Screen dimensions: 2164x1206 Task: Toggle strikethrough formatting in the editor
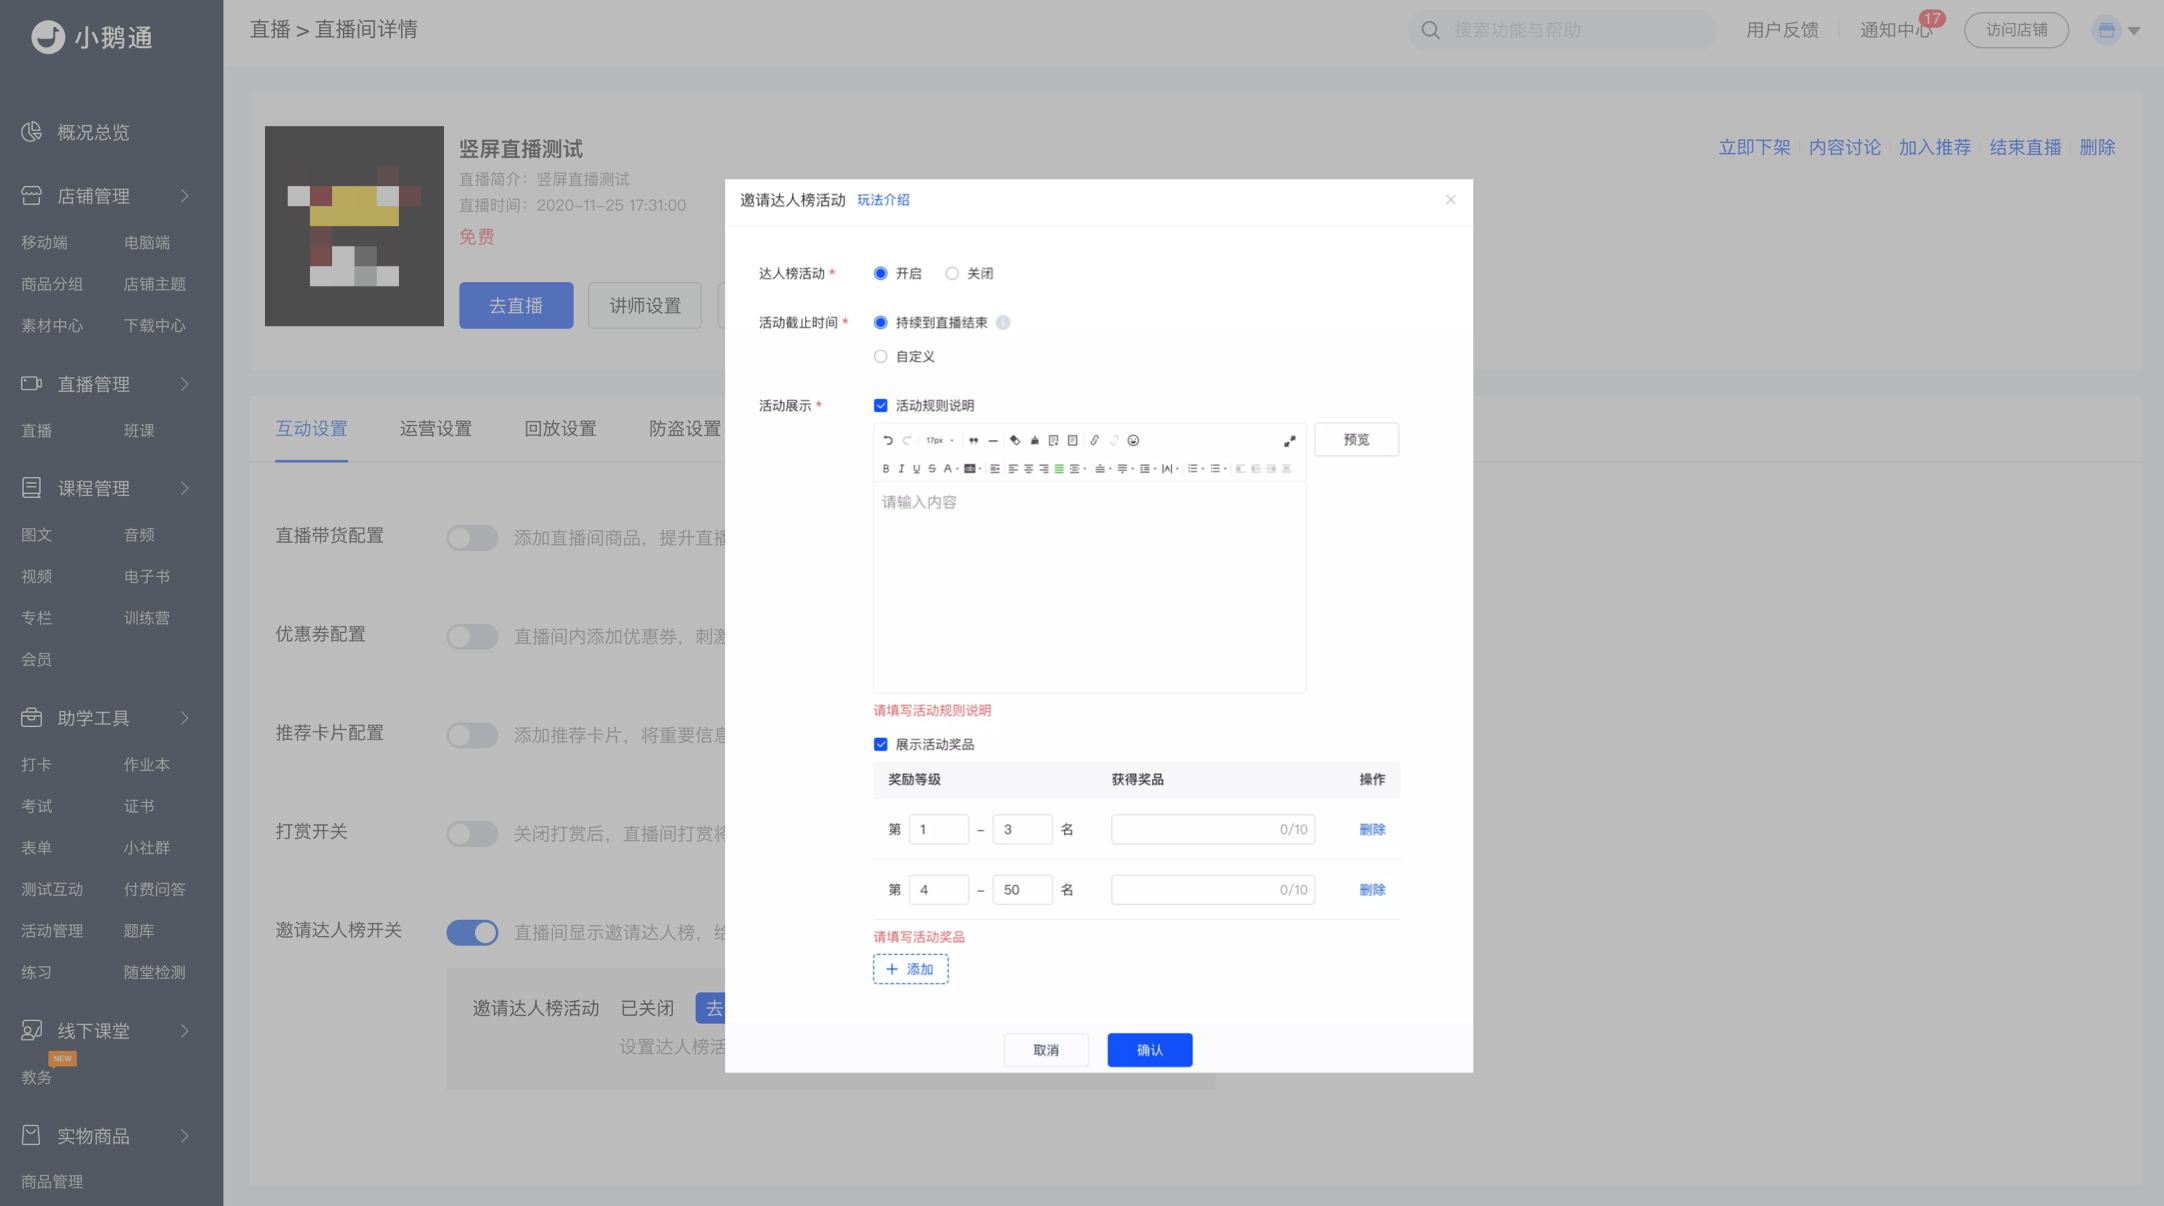[932, 468]
